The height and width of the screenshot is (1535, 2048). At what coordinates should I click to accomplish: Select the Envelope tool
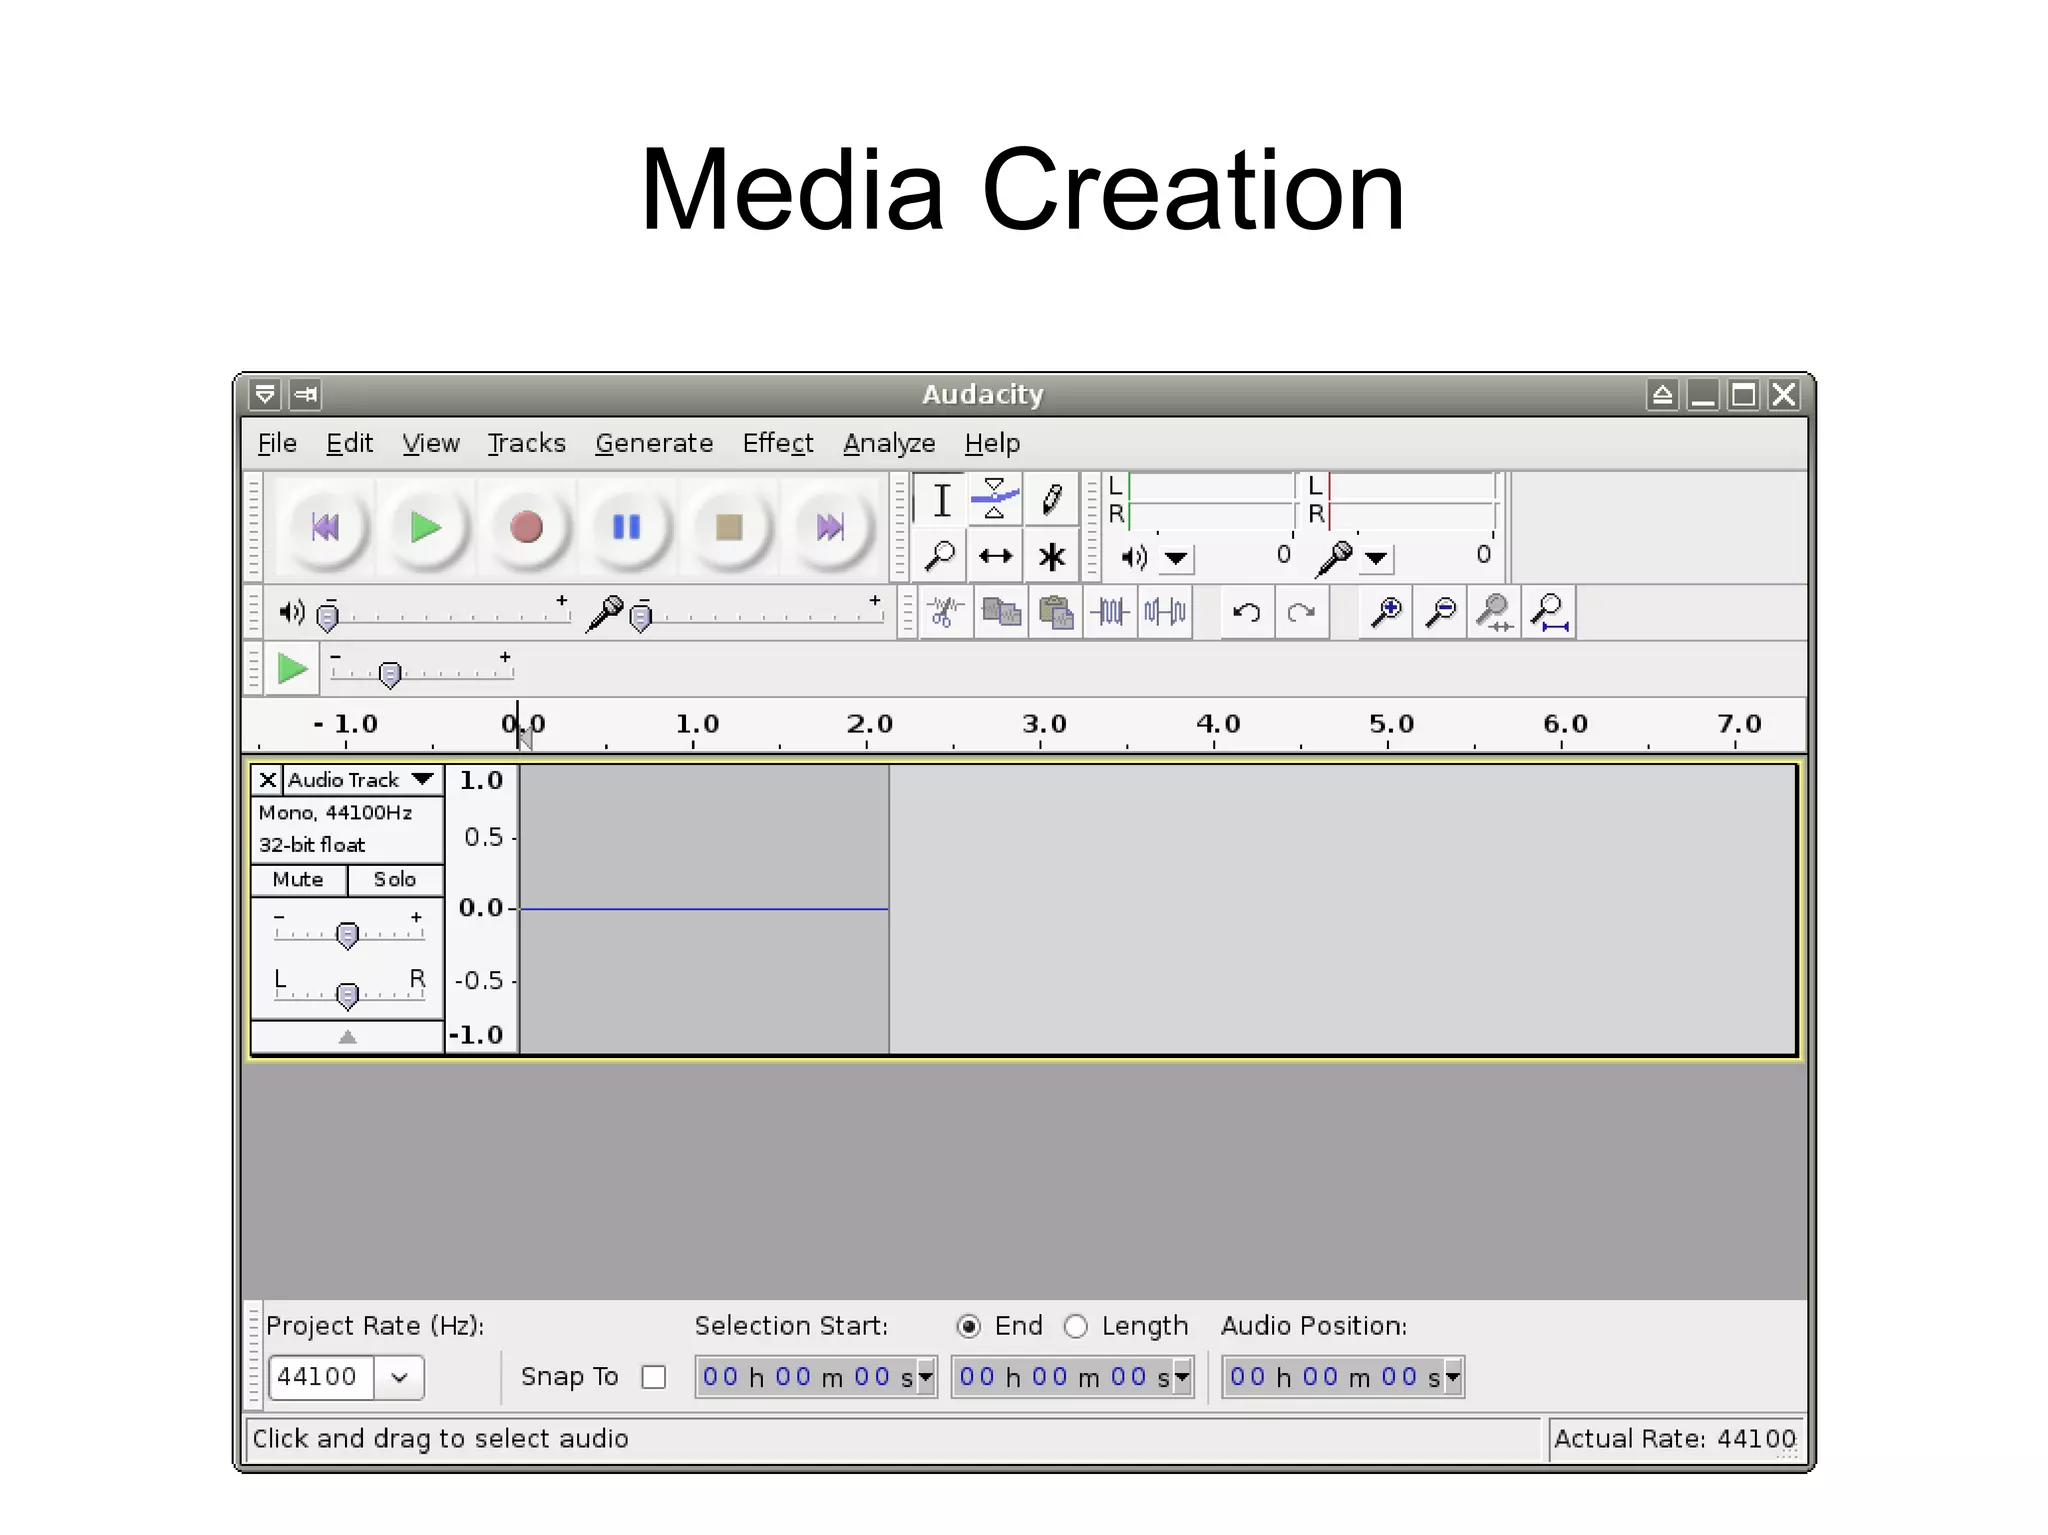995,500
